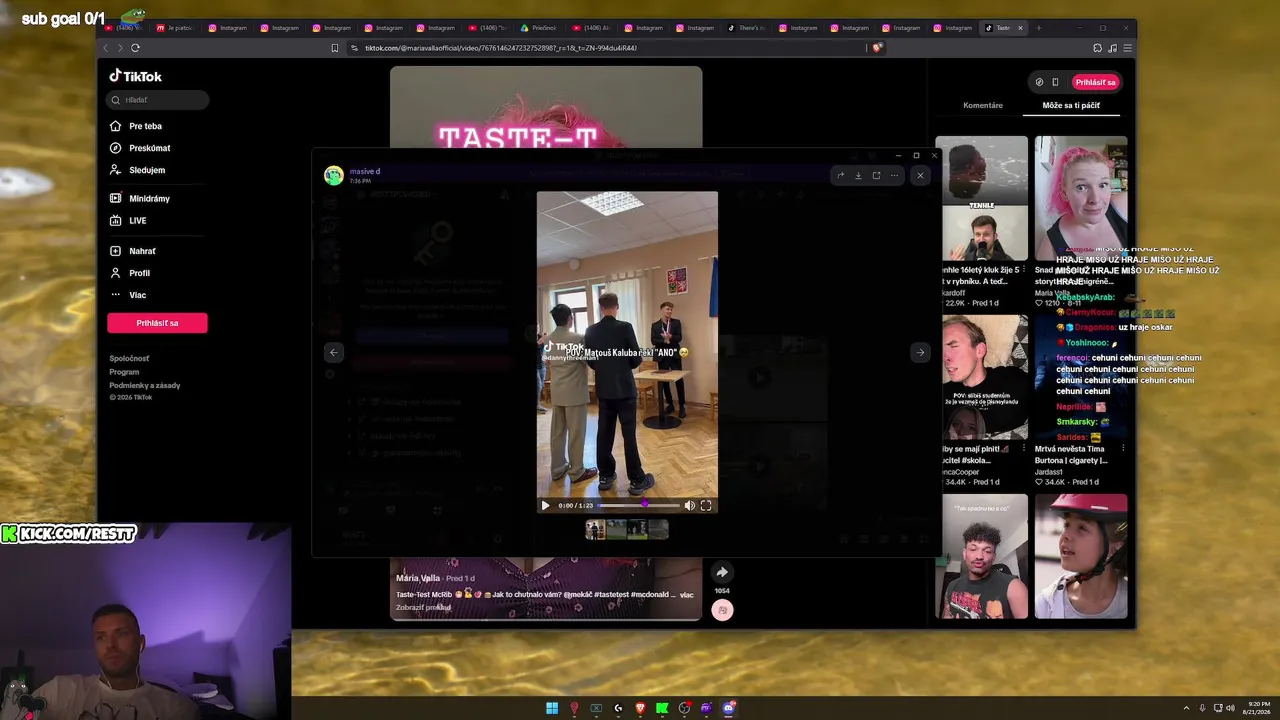
Task: Go to the next media in Discord viewer
Action: tap(920, 352)
